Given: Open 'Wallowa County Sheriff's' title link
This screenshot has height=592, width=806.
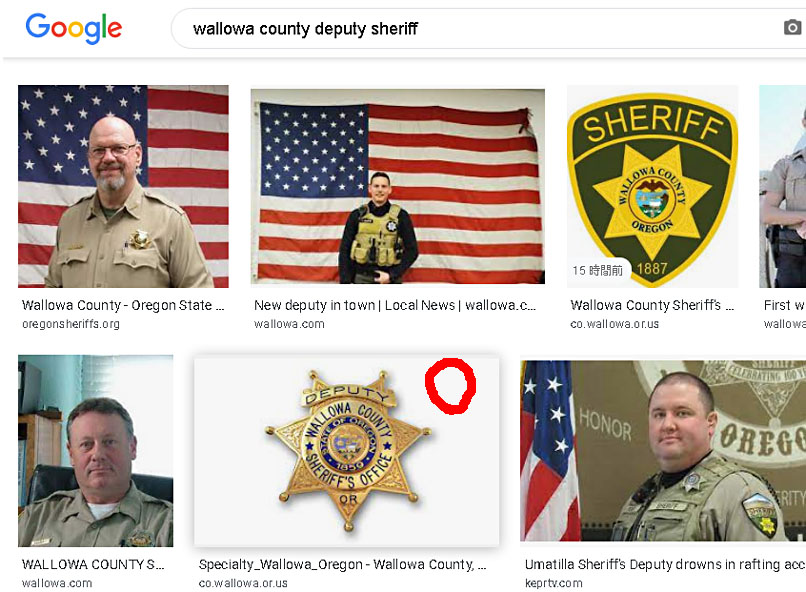Looking at the screenshot, I should [x=652, y=305].
